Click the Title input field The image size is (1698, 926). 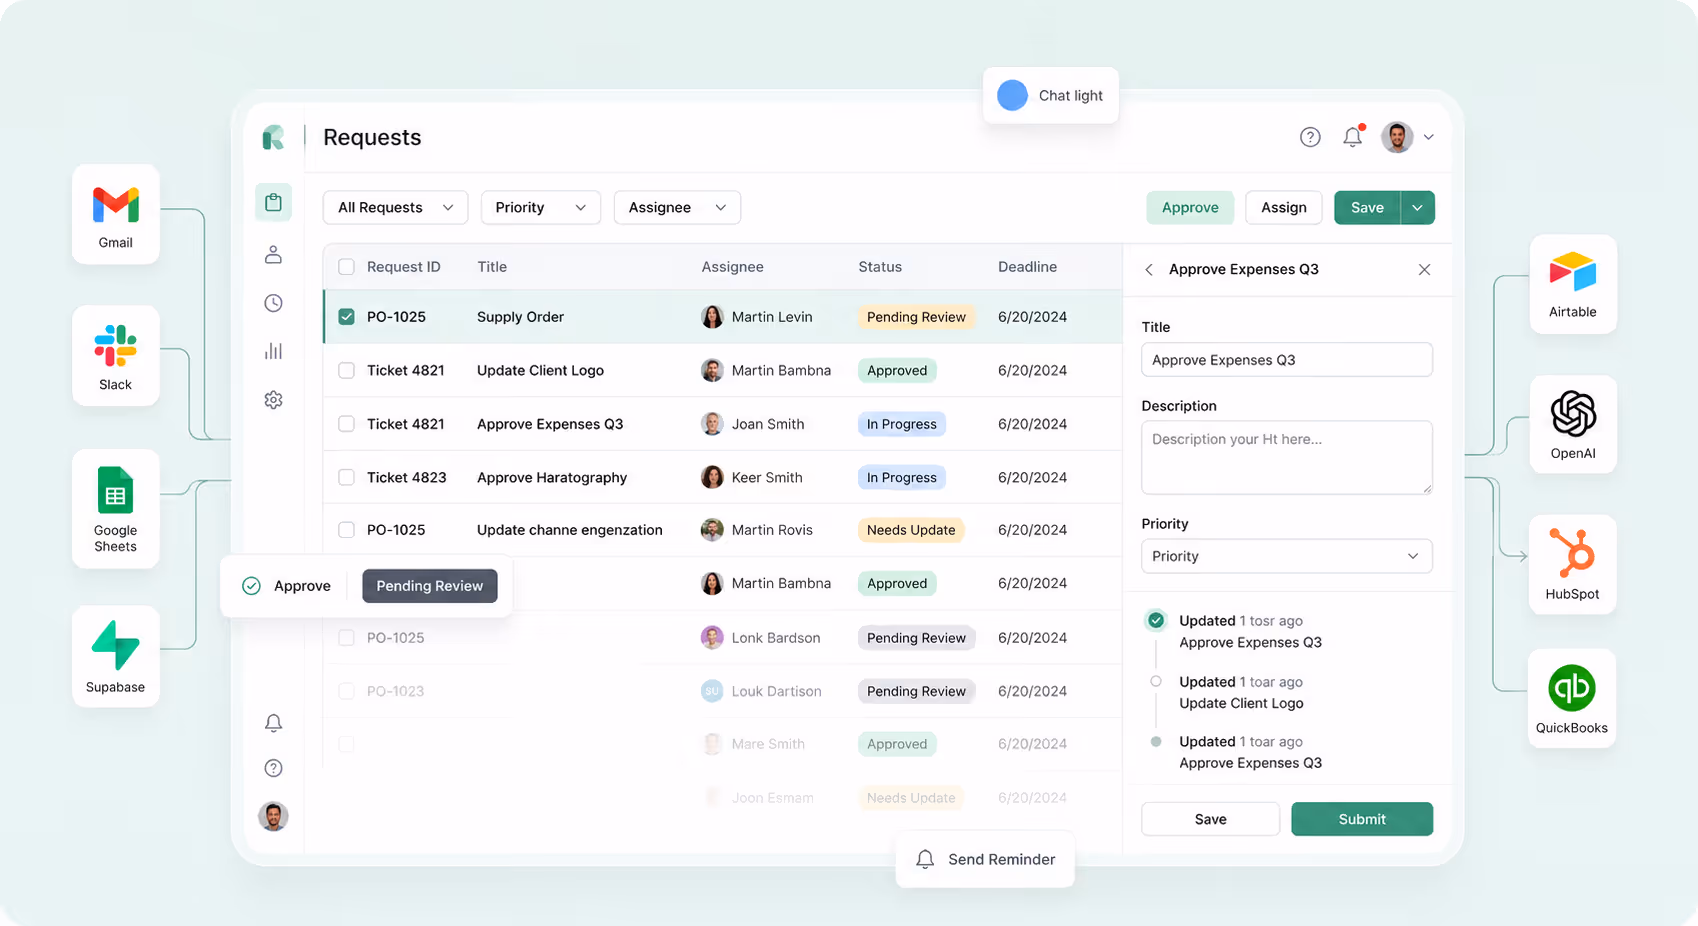1286,360
